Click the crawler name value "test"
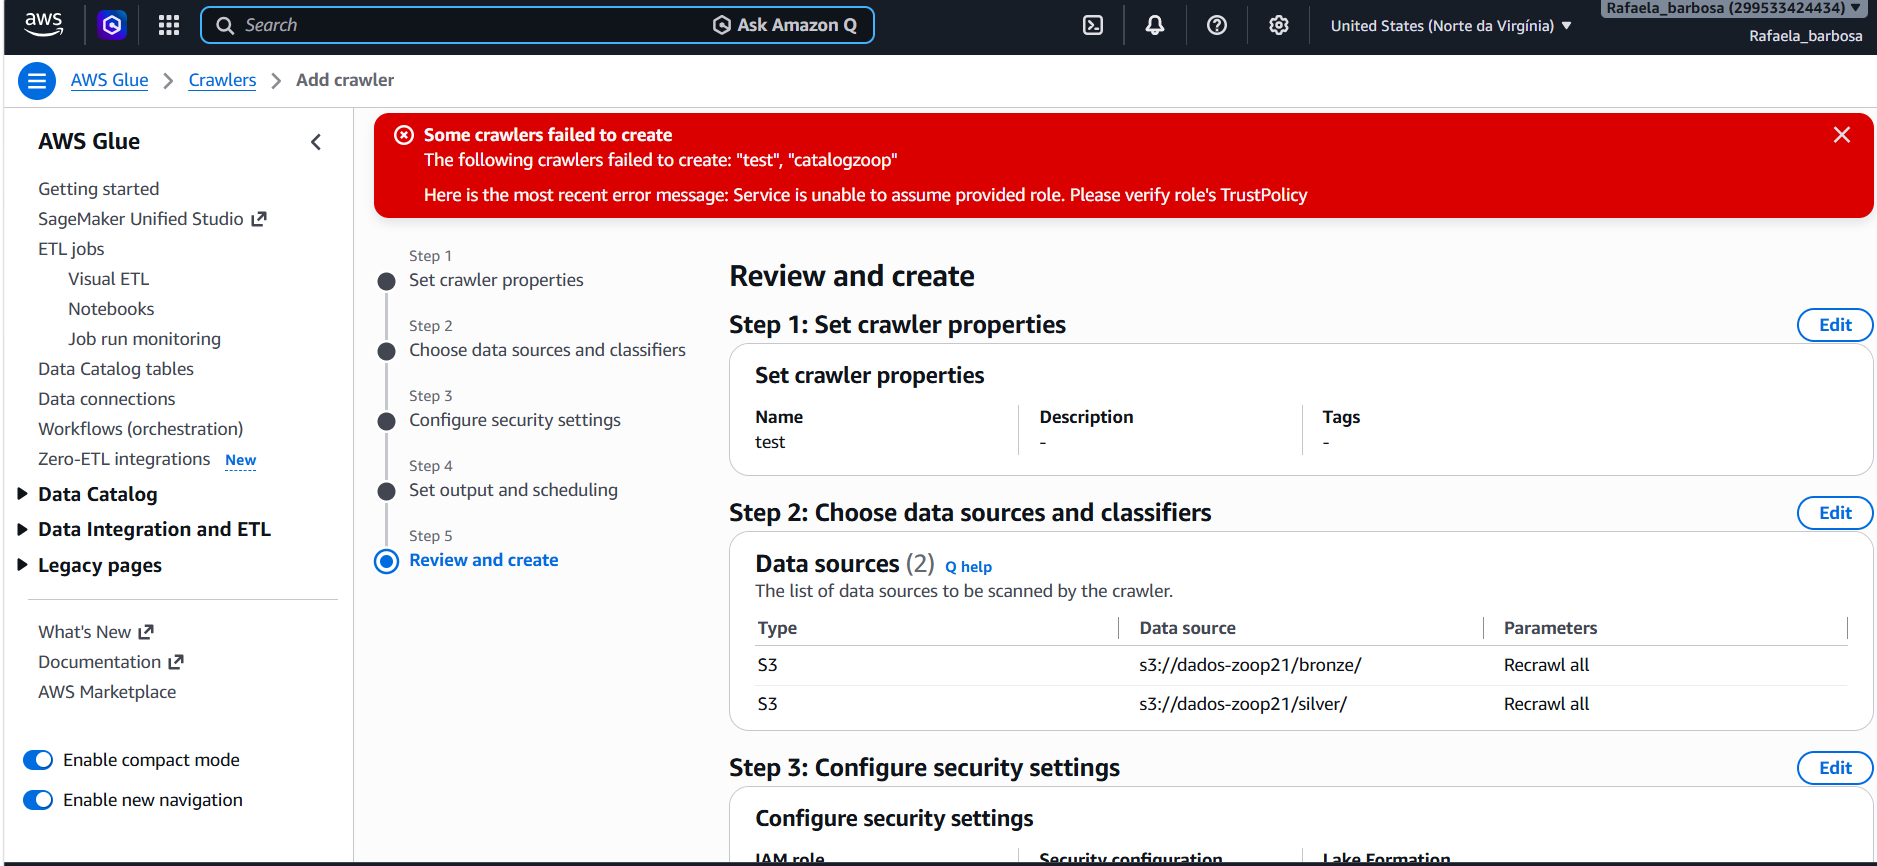The image size is (1877, 866). pos(770,442)
